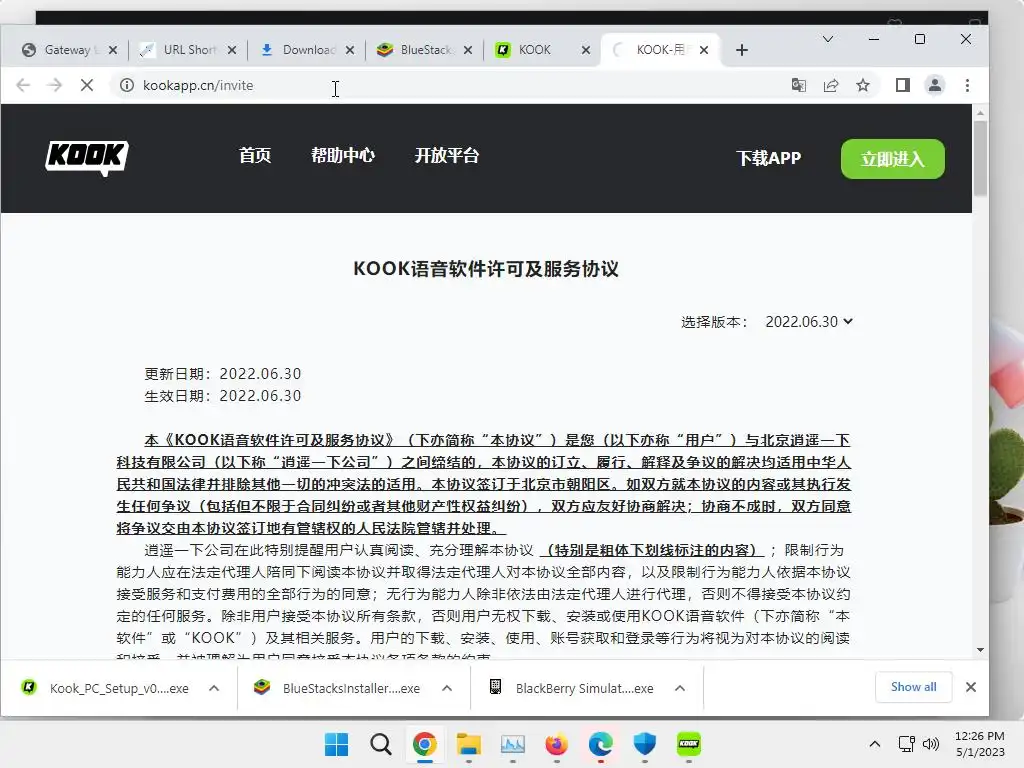Open the Google Translate page icon
Viewport: 1024px width, 768px height.
(798, 86)
